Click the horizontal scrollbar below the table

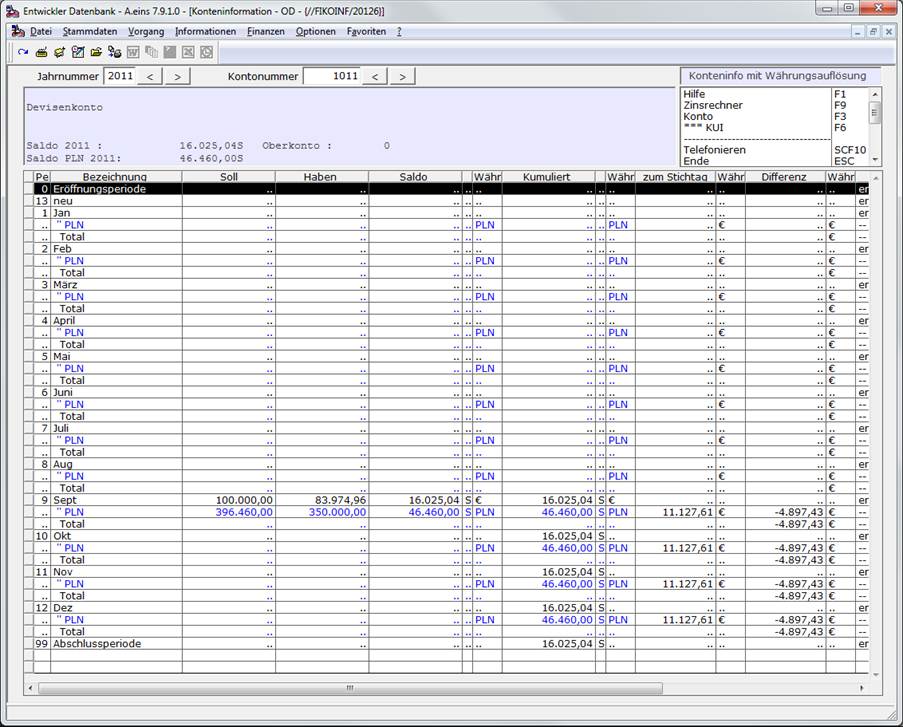click(x=350, y=688)
